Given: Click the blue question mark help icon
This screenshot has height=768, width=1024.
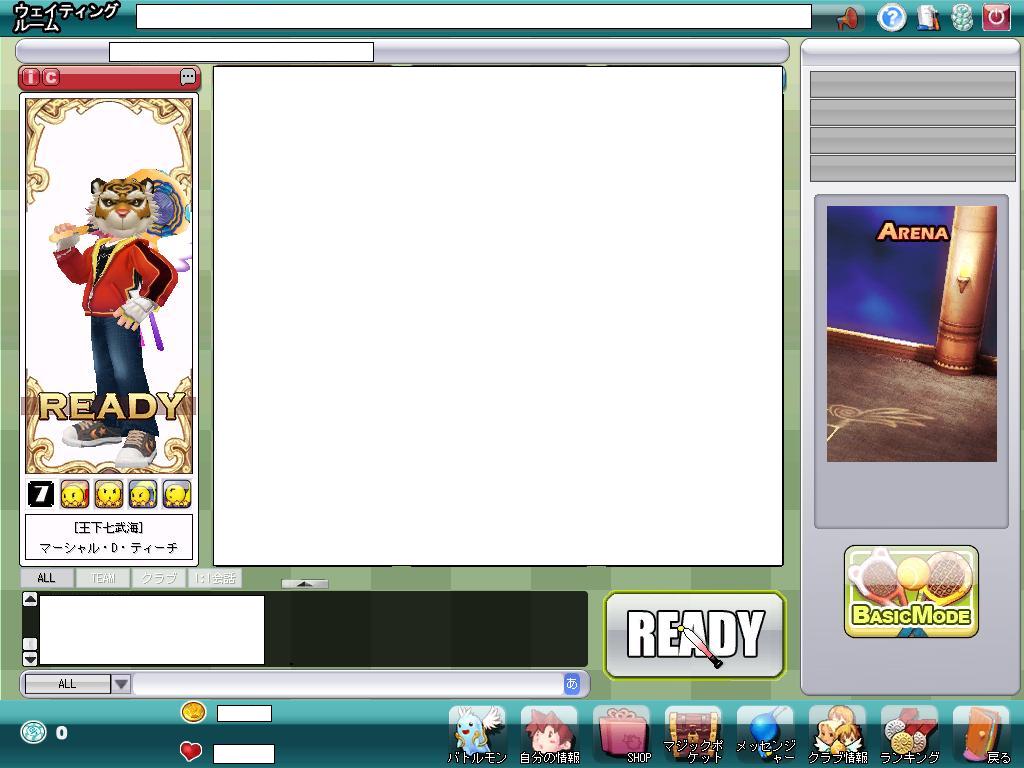Looking at the screenshot, I should tap(891, 17).
